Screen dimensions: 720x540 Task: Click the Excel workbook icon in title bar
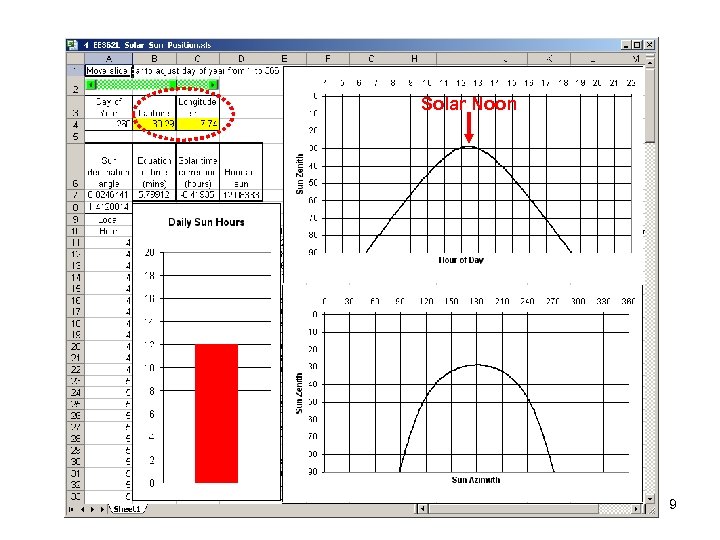(x=72, y=45)
